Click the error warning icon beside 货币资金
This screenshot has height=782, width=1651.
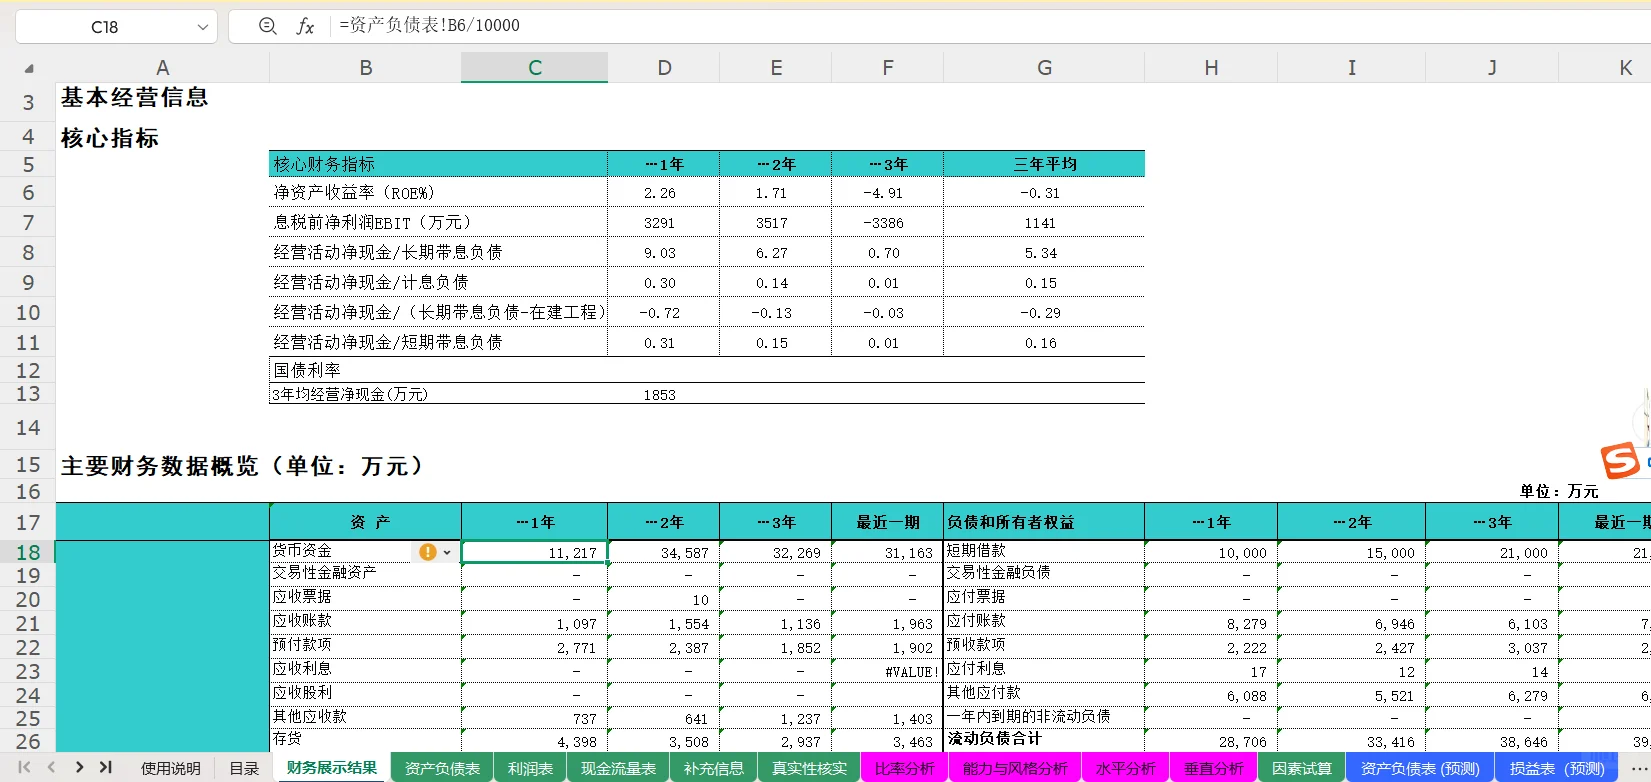click(428, 552)
